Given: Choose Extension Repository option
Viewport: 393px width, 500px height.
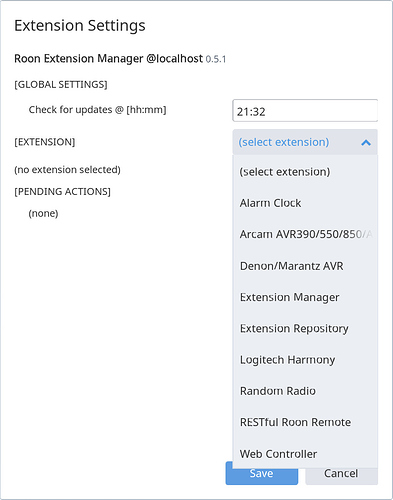Looking at the screenshot, I should 305,328.
